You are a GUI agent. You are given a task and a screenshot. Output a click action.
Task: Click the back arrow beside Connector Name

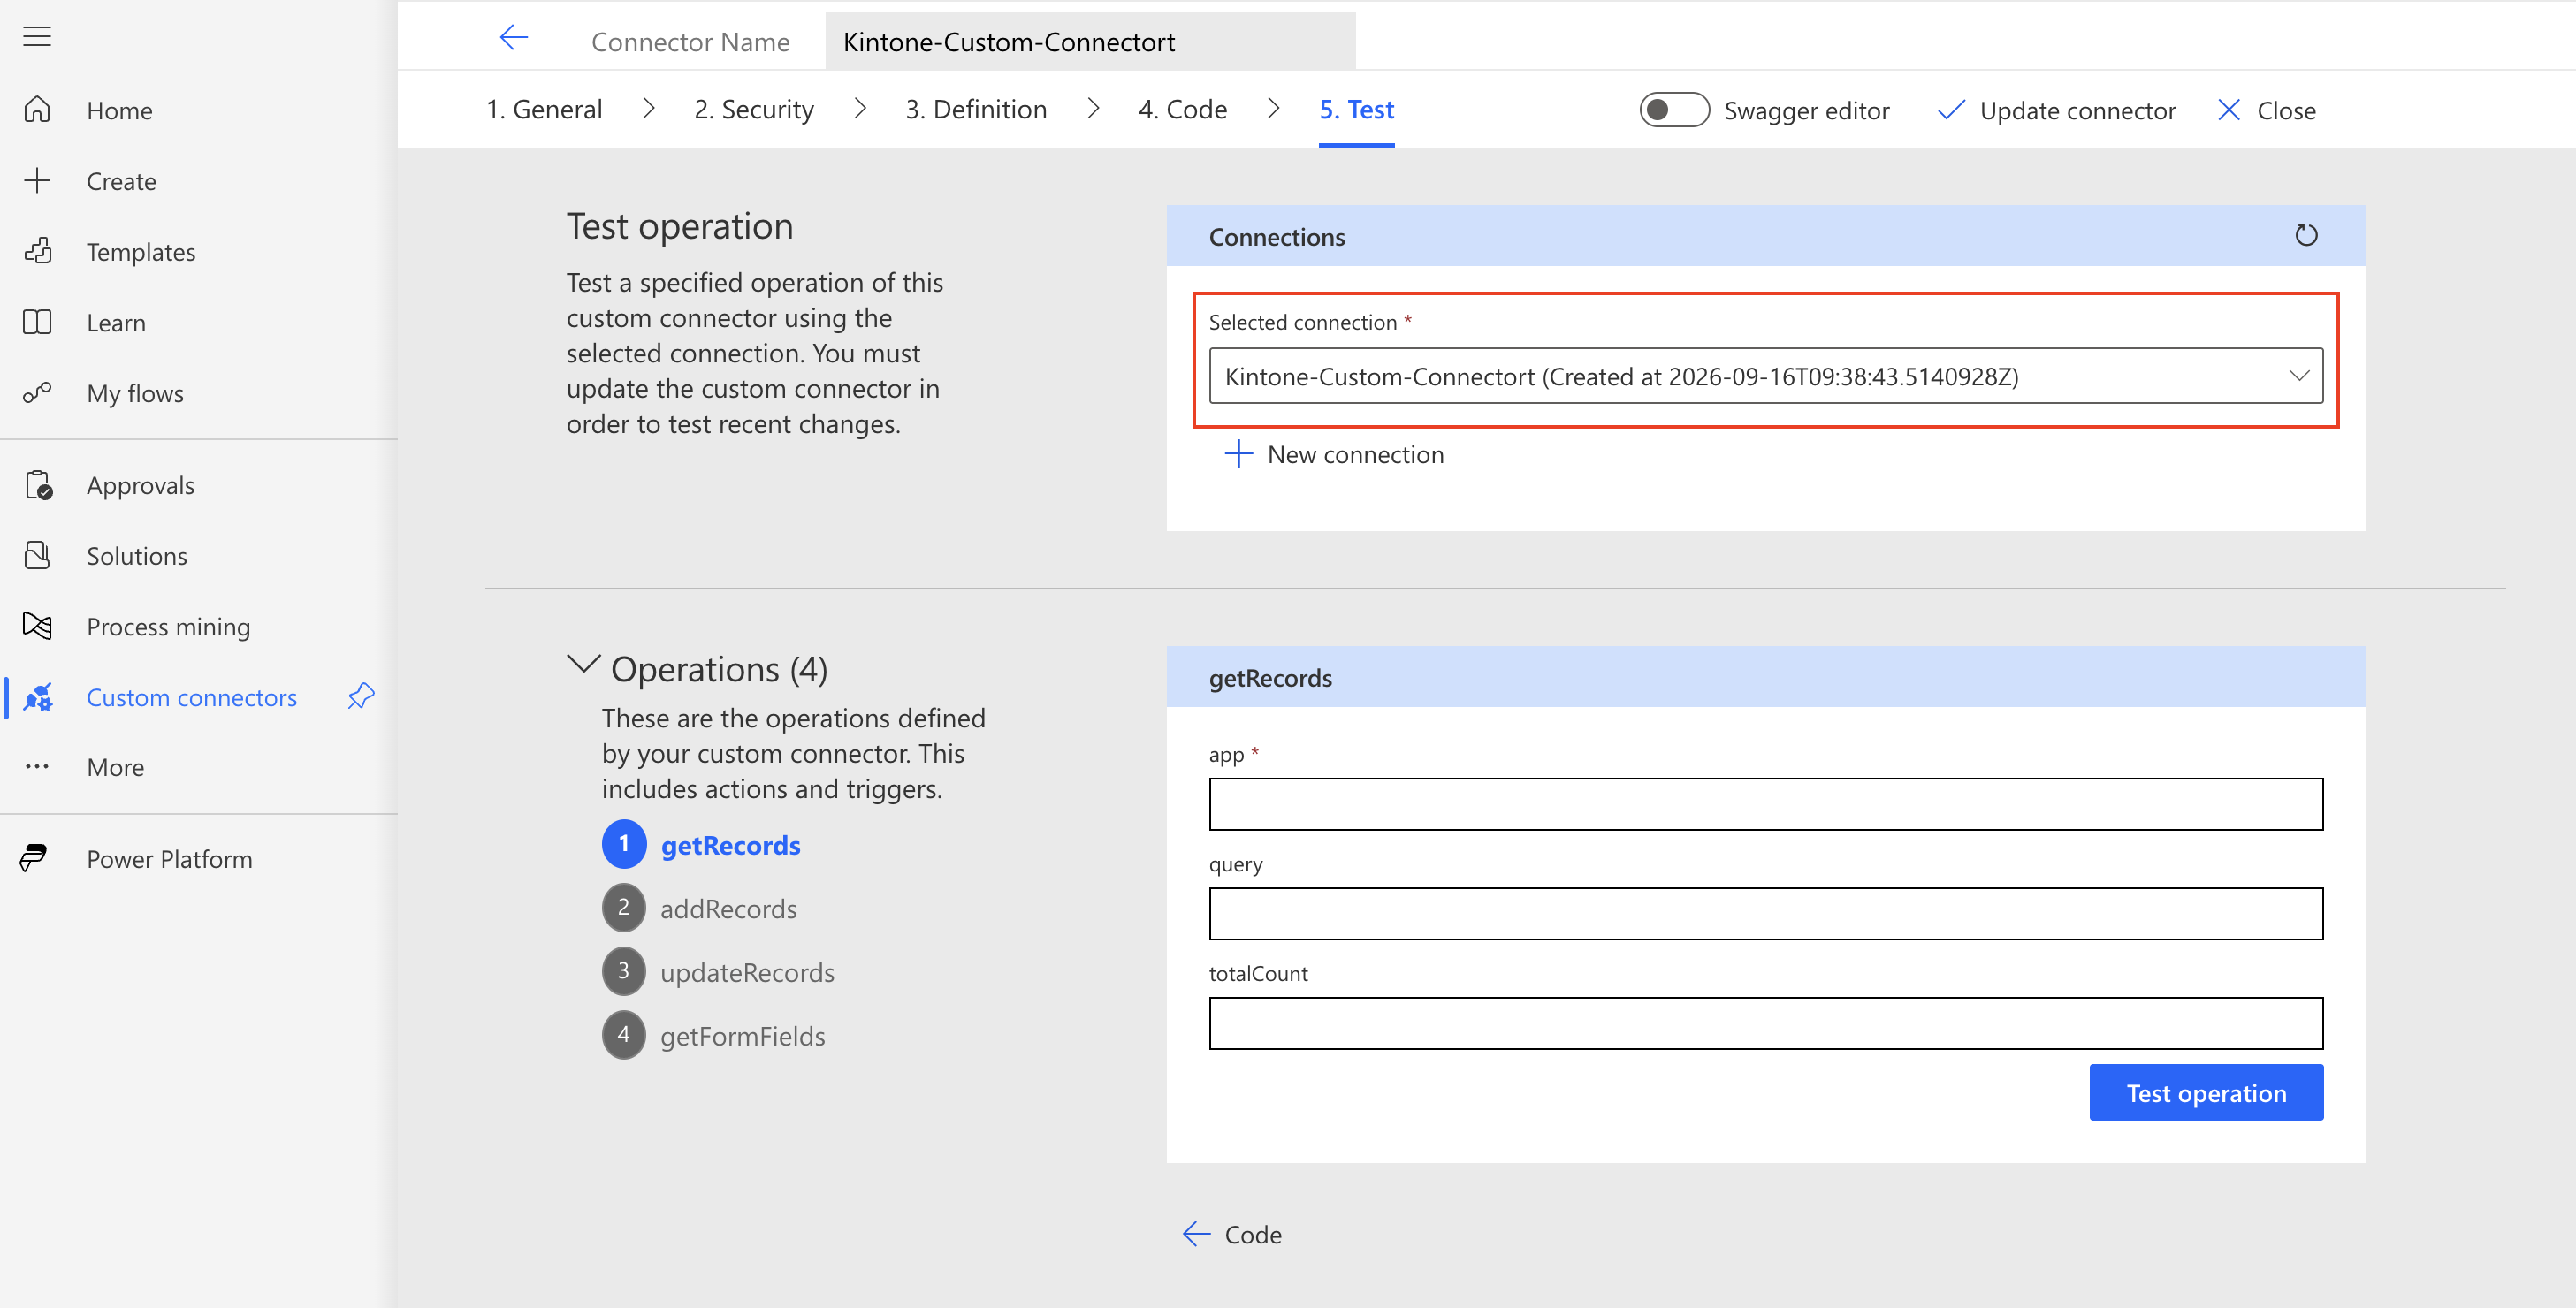(x=513, y=38)
